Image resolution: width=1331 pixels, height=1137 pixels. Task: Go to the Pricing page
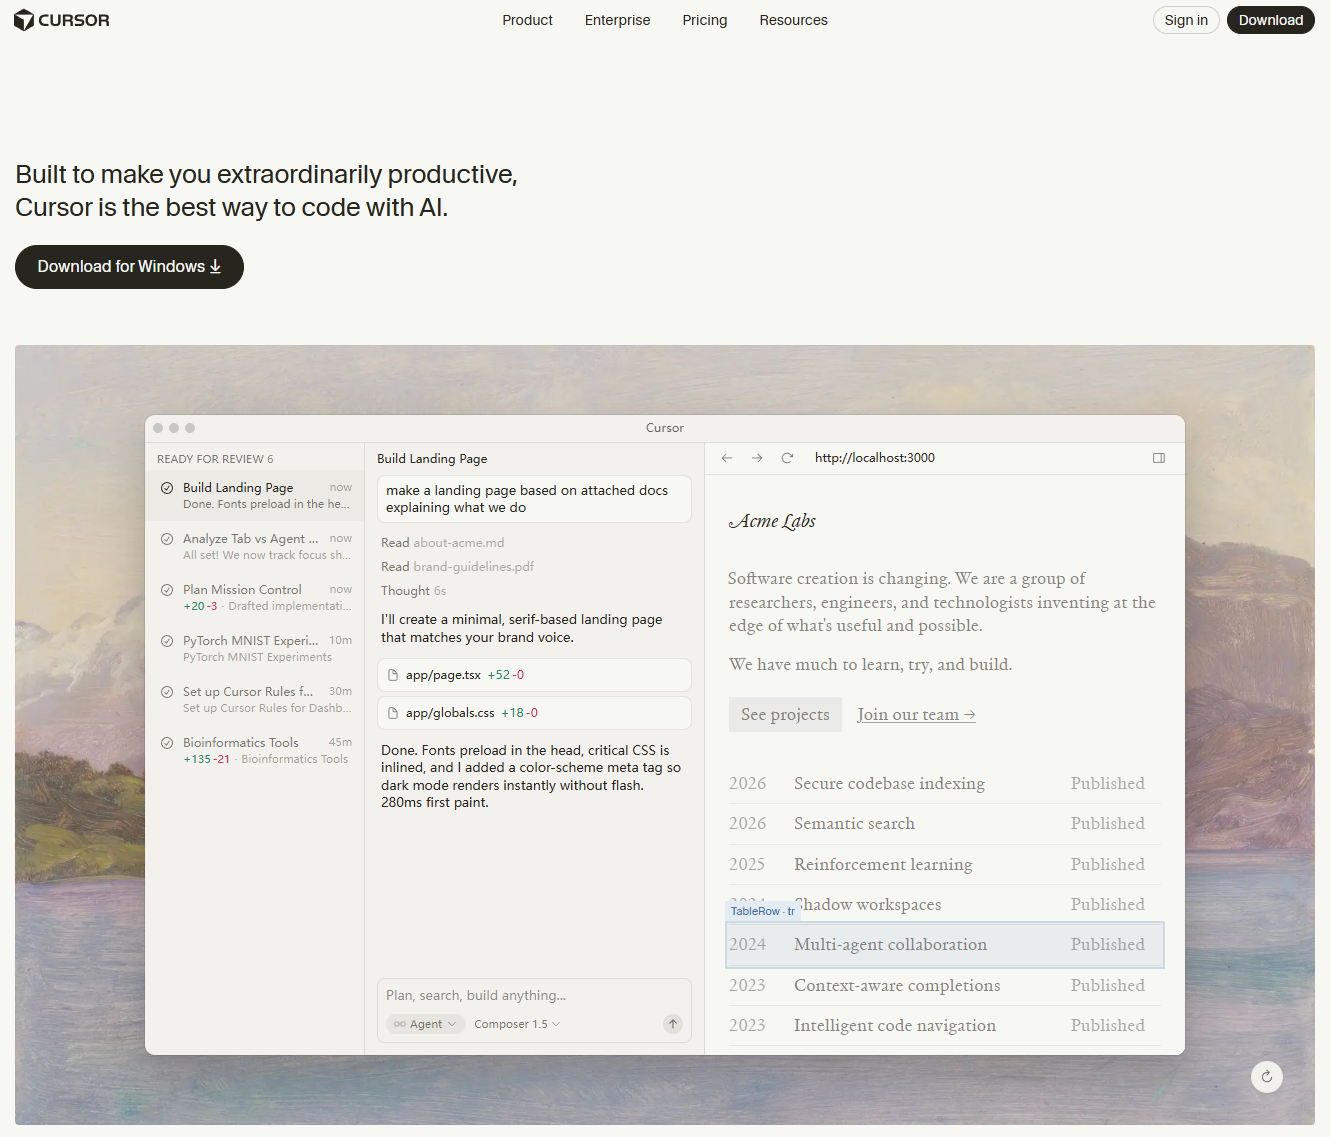[x=704, y=20]
